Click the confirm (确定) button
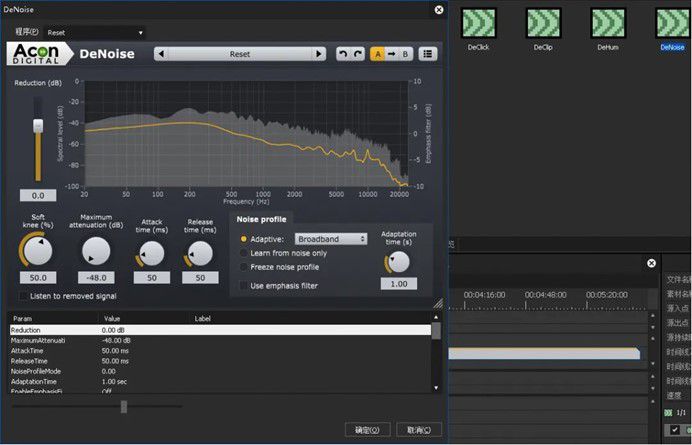This screenshot has height=445, width=692. pyautogui.click(x=368, y=430)
